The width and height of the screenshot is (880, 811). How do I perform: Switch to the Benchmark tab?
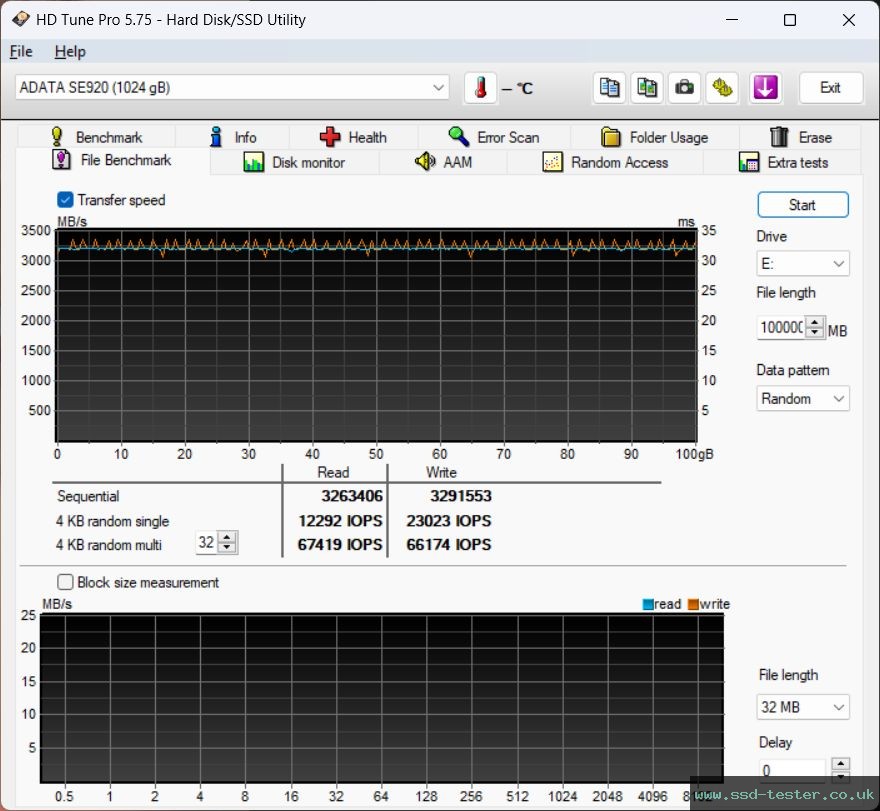tap(97, 137)
